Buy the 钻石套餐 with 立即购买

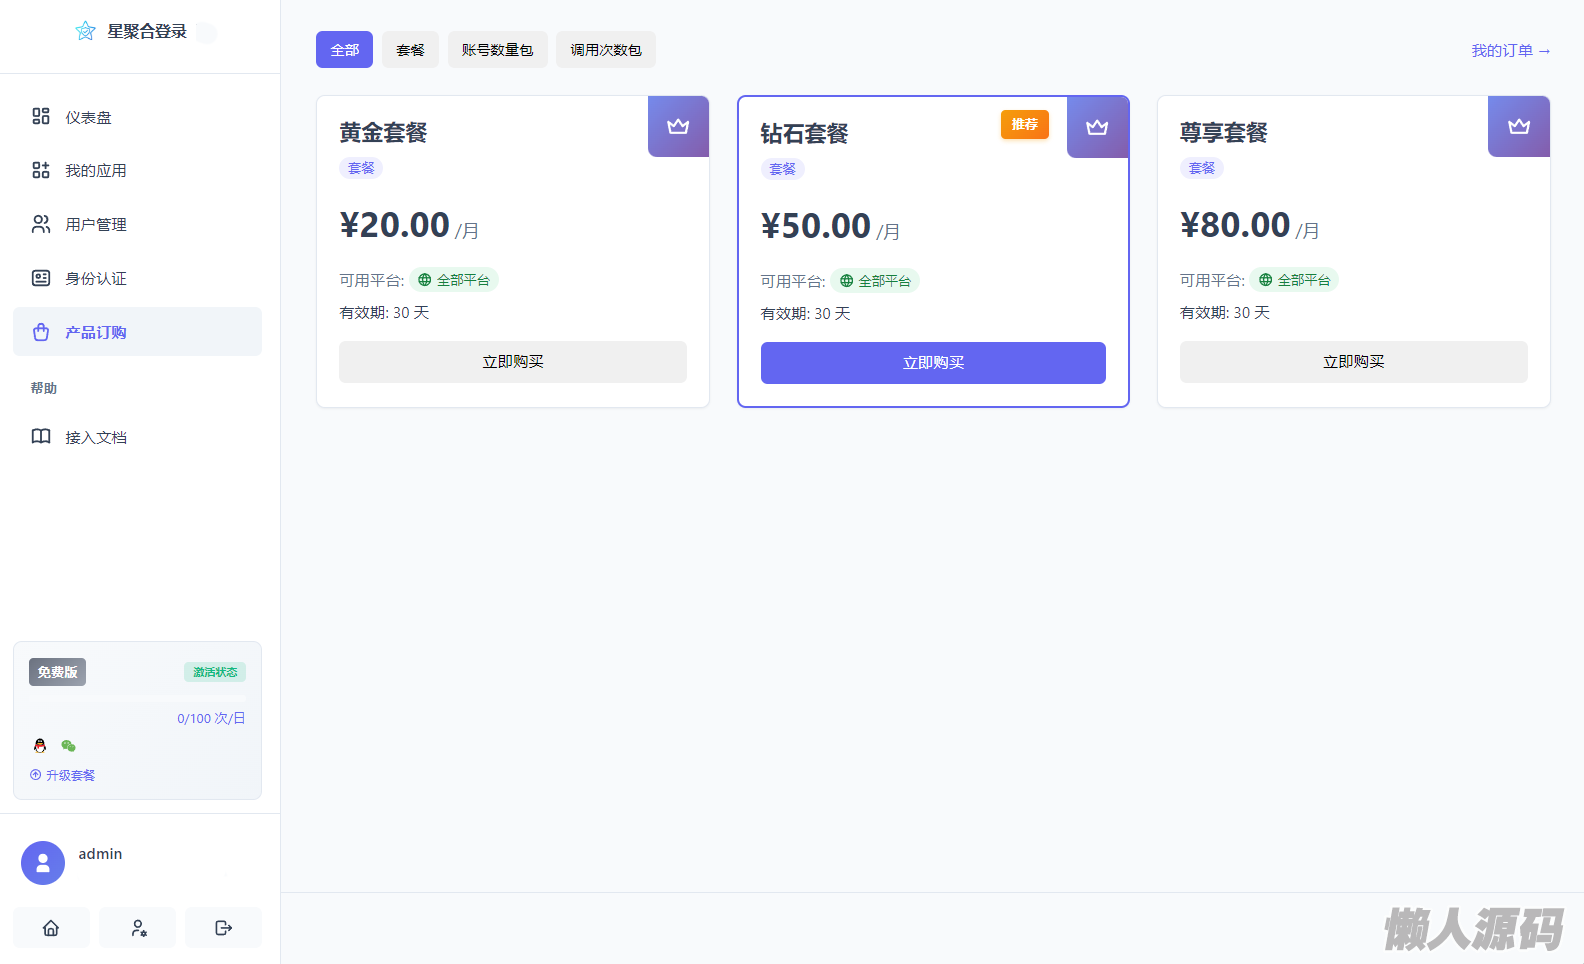[933, 363]
